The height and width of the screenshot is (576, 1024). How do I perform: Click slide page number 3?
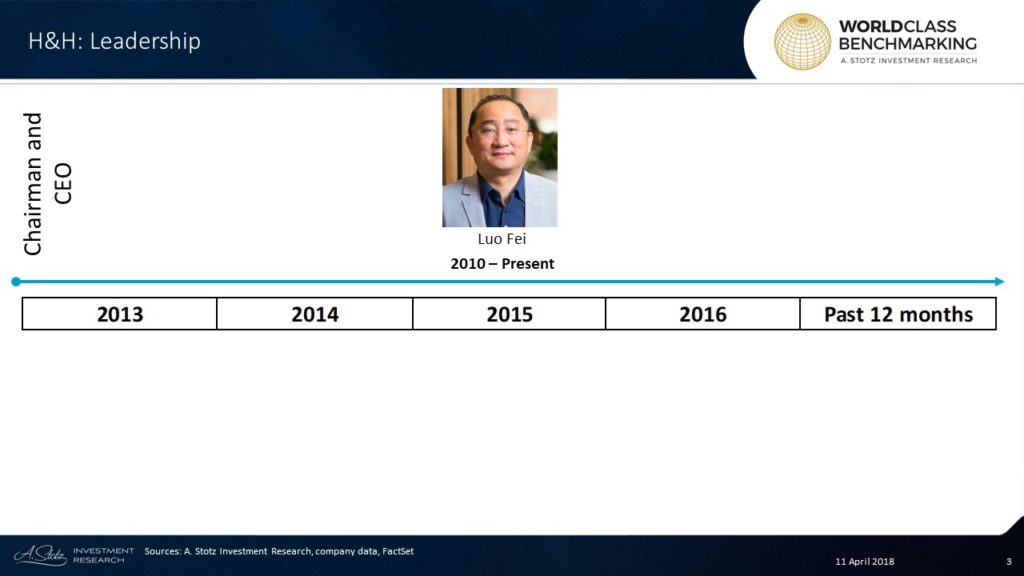click(x=1008, y=561)
